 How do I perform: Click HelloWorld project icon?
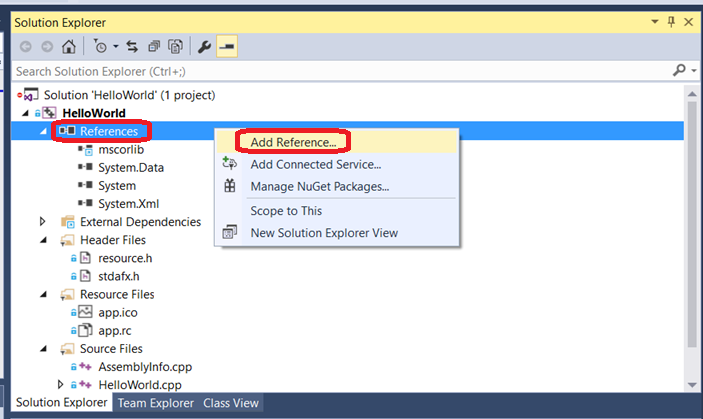click(x=49, y=113)
